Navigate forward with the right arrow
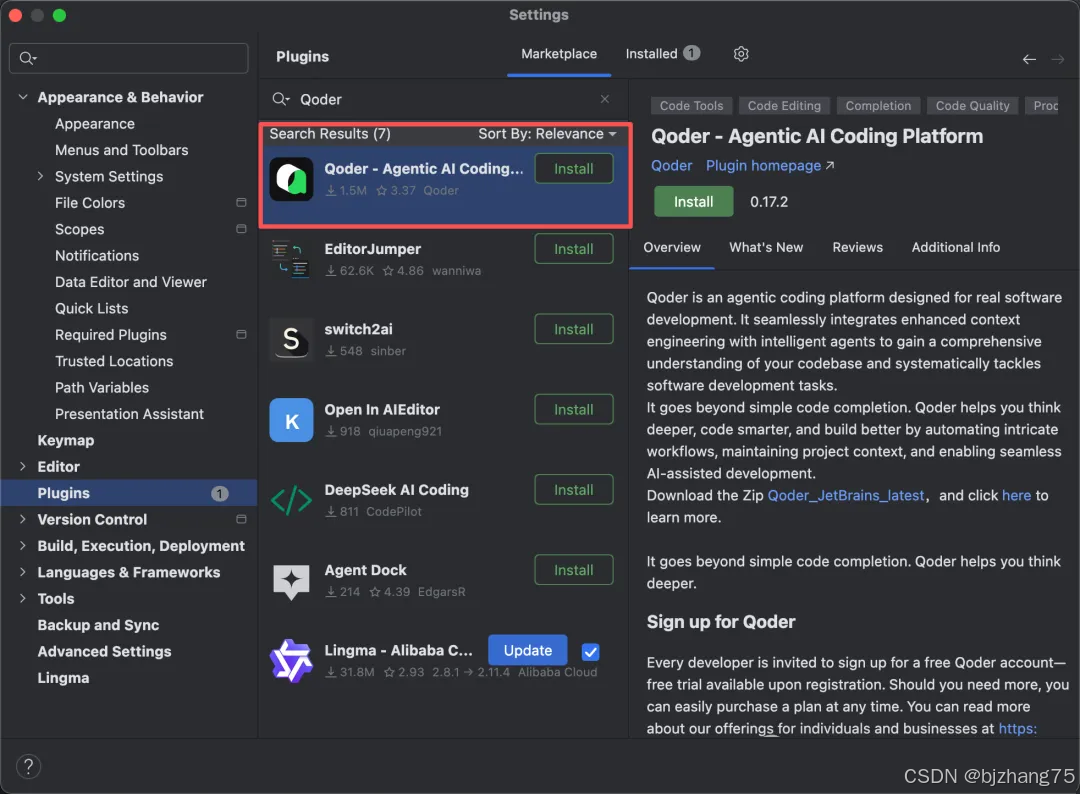 click(1057, 60)
